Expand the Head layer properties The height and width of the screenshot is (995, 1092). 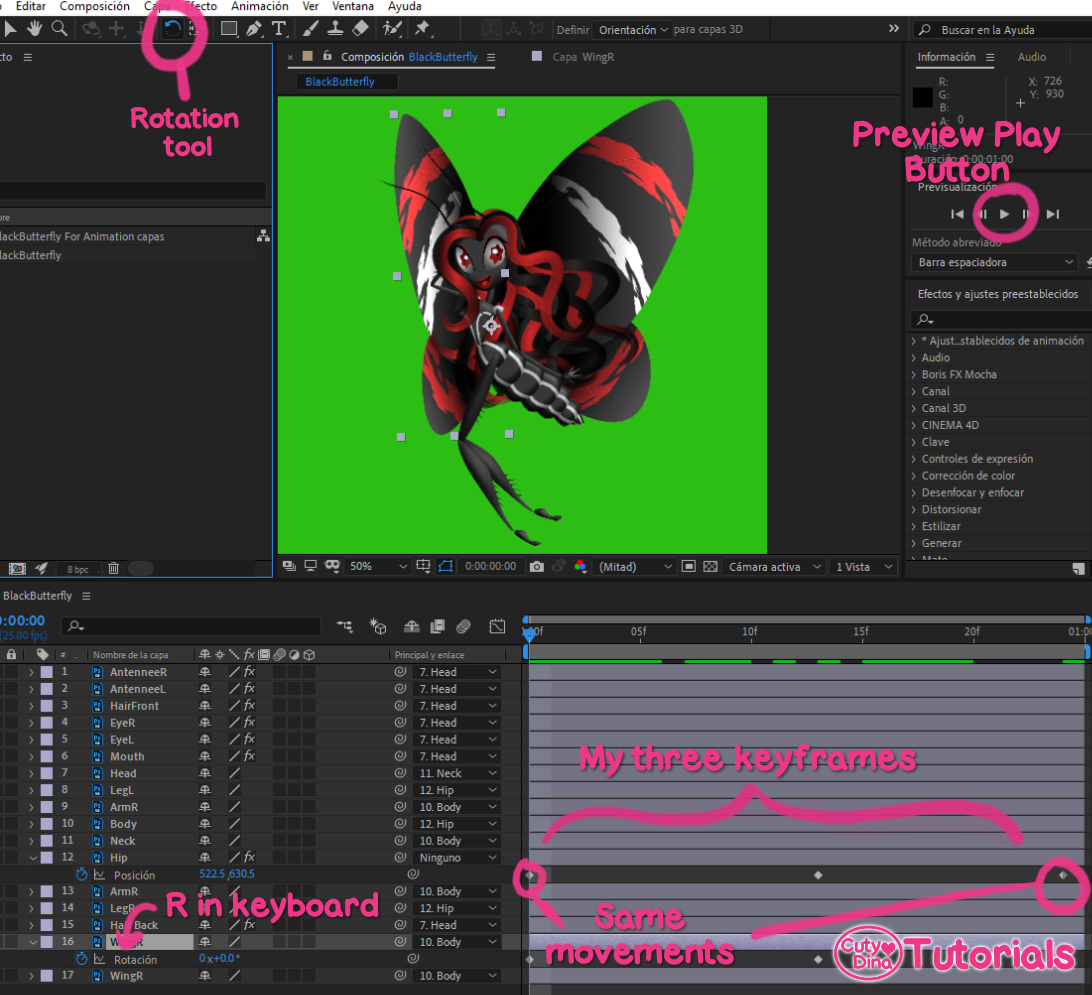point(31,773)
